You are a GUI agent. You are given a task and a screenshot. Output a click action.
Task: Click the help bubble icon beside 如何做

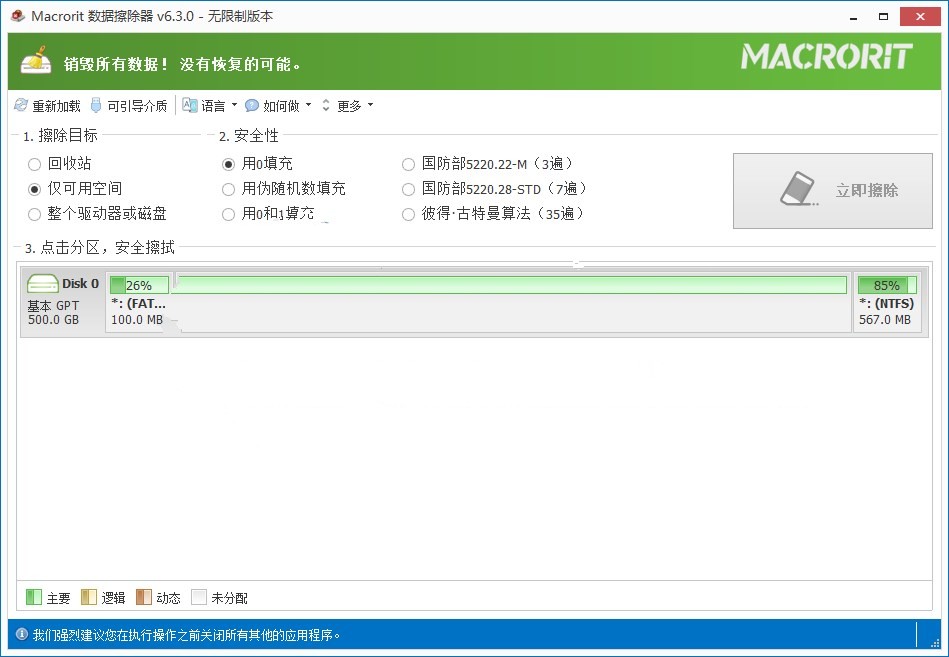click(252, 105)
